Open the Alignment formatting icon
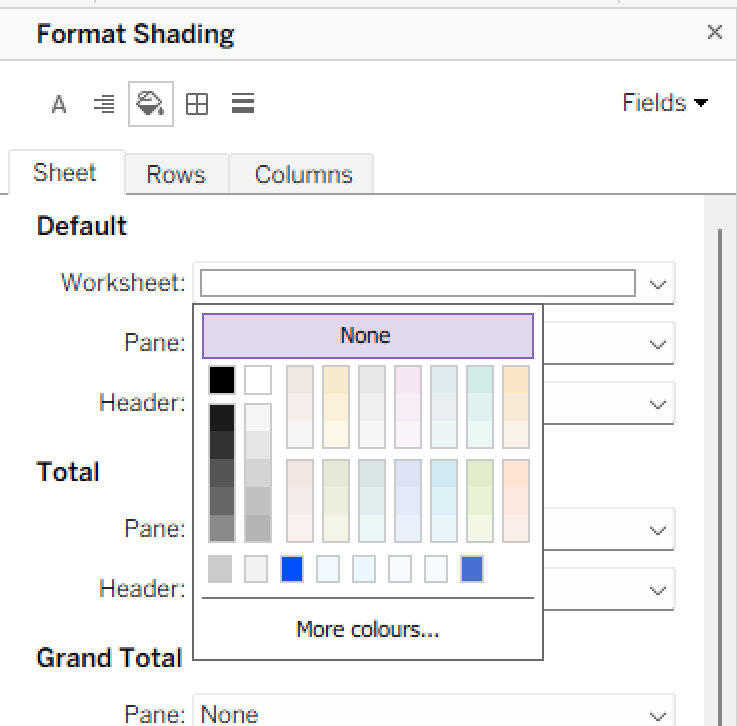This screenshot has width=737, height=726. [104, 104]
